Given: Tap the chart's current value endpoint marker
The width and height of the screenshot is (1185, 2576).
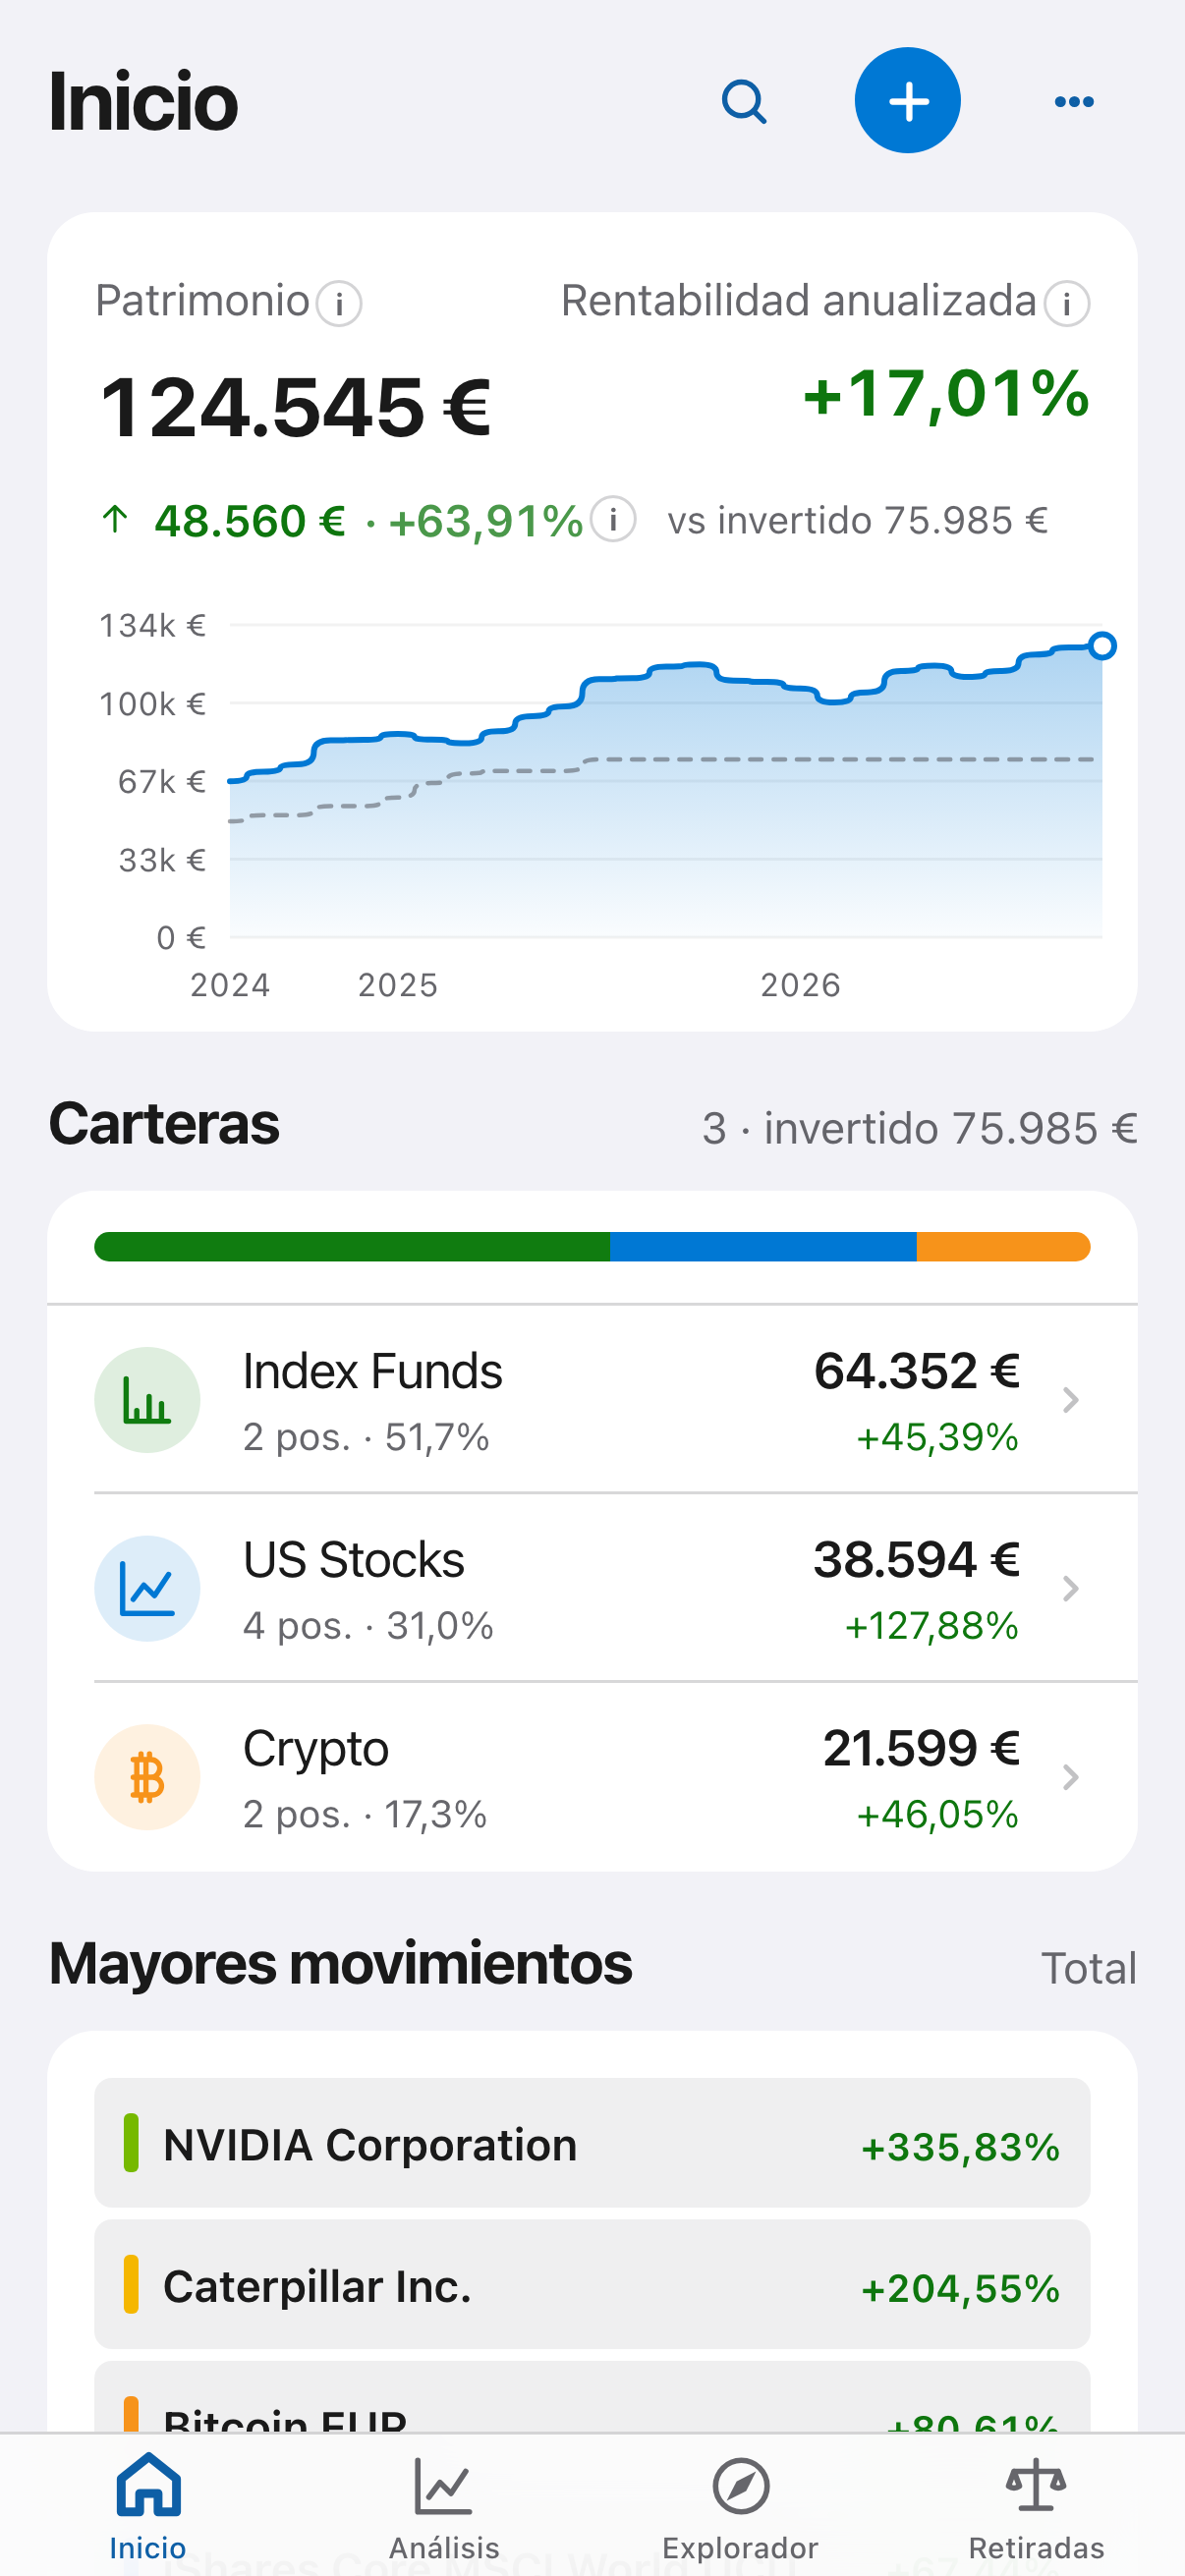Looking at the screenshot, I should click(1102, 645).
